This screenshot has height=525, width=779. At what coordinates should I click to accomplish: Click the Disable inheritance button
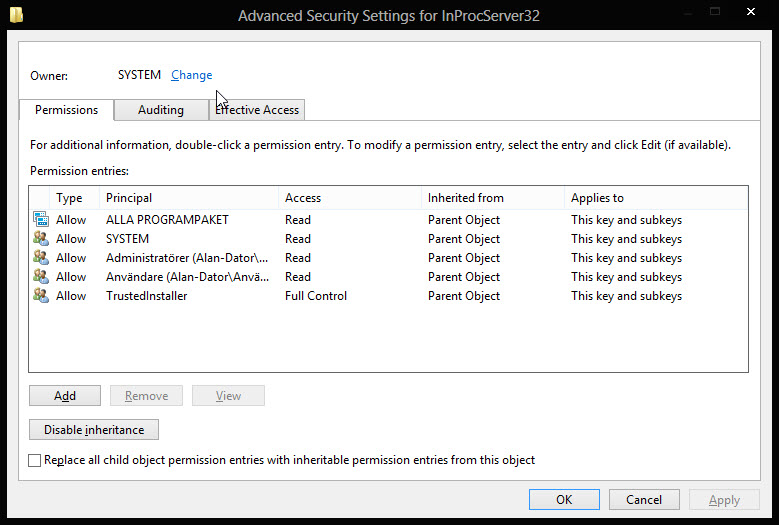pyautogui.click(x=94, y=430)
